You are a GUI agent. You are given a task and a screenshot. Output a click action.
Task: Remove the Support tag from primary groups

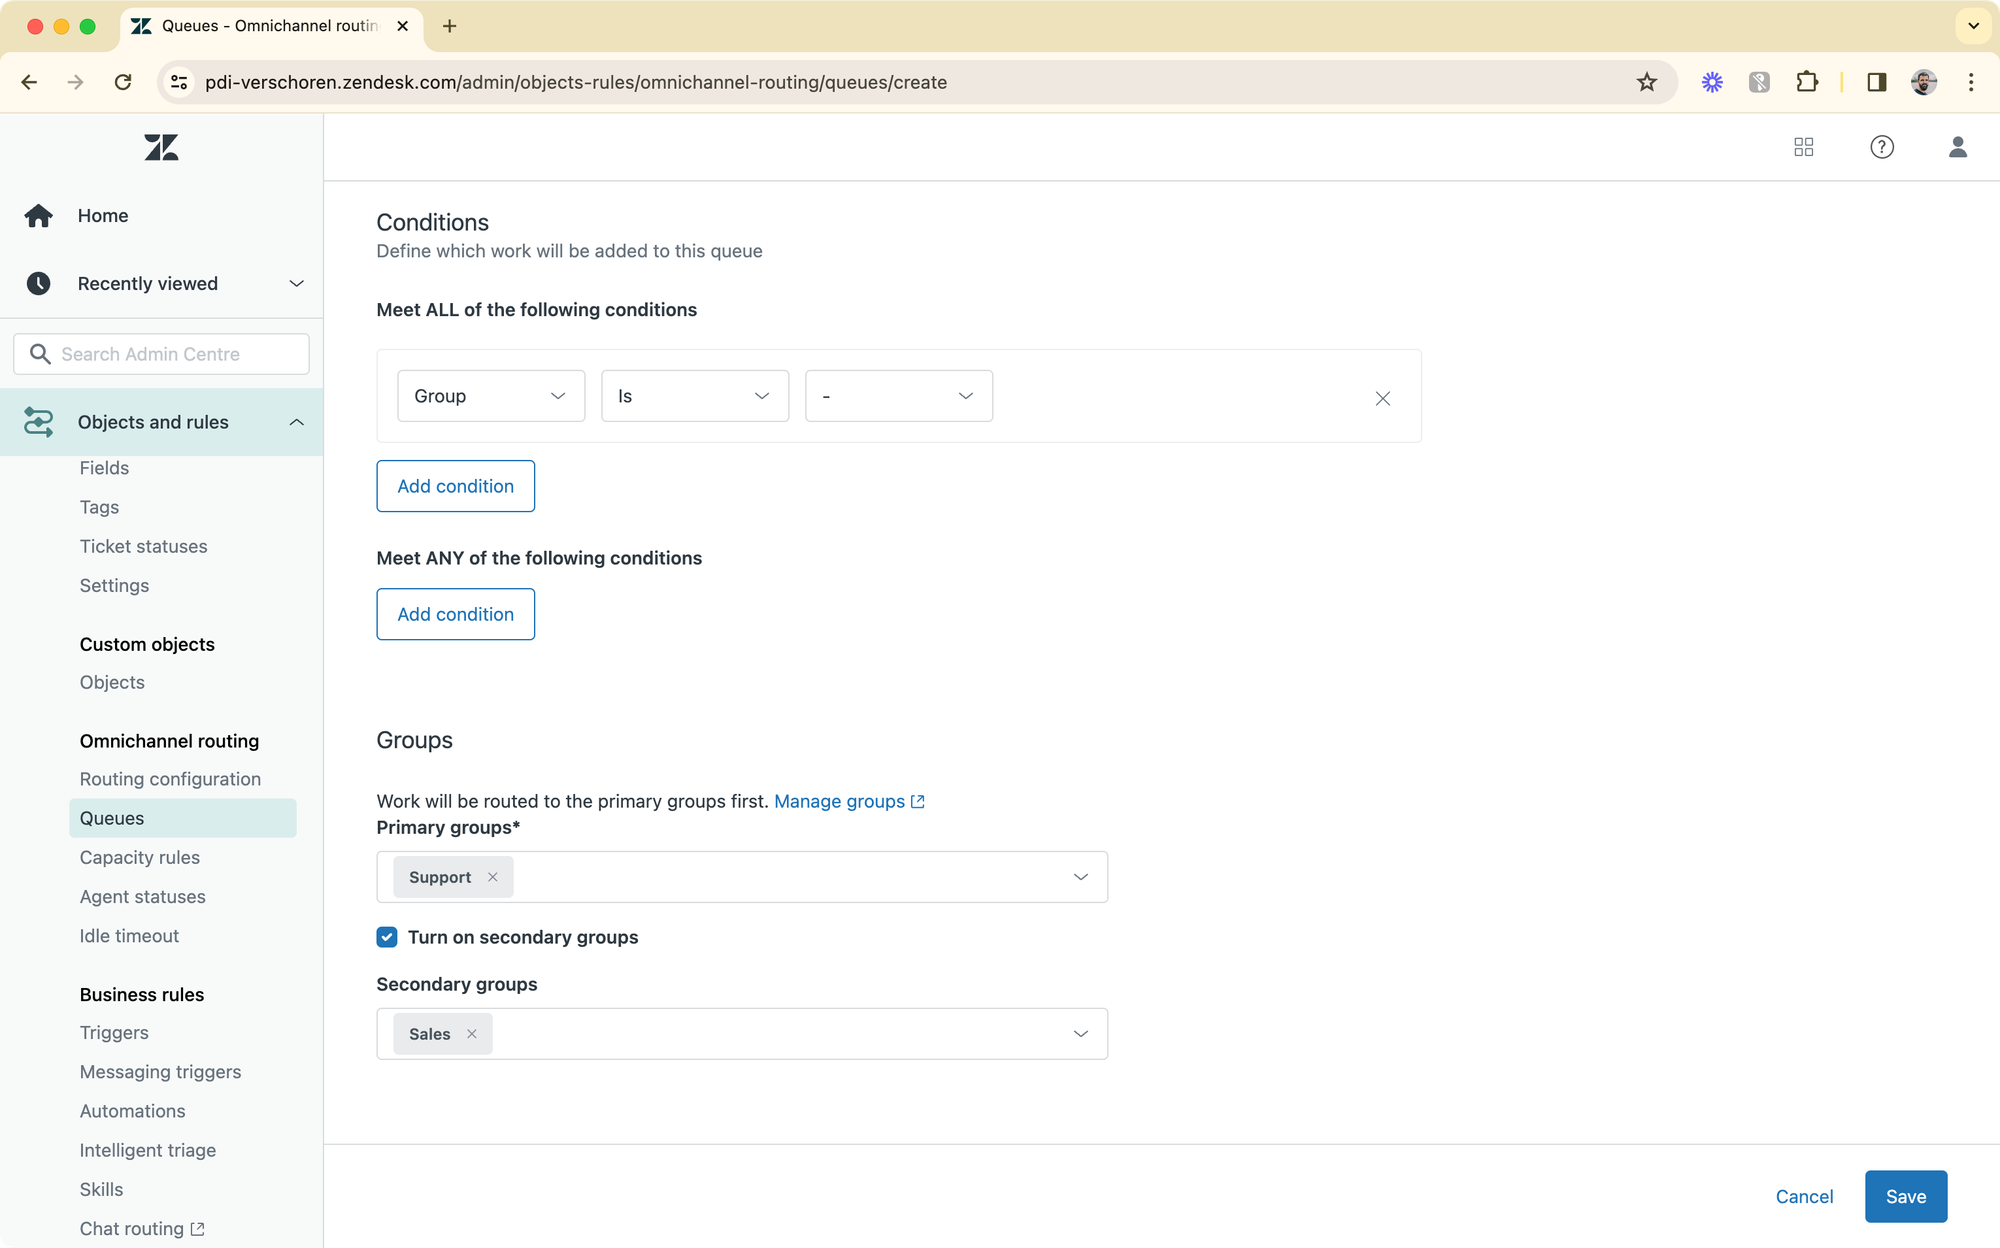tap(492, 877)
